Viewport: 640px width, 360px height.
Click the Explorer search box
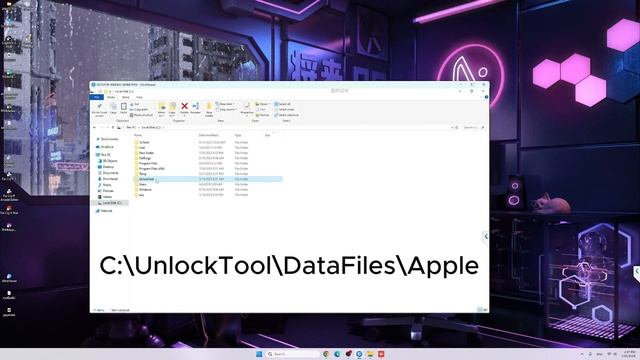473,127
